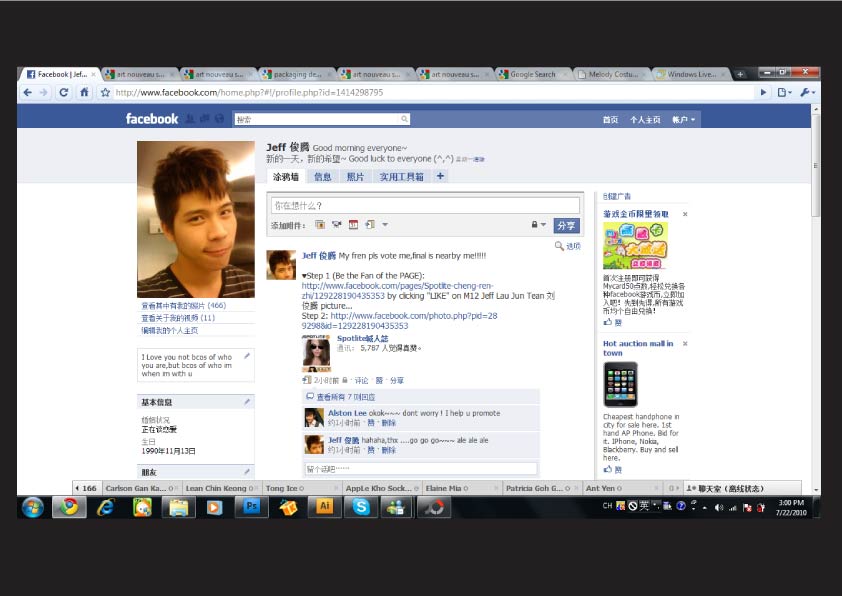
Task: Edit 基本信息 section with pencil icon
Action: pos(247,401)
